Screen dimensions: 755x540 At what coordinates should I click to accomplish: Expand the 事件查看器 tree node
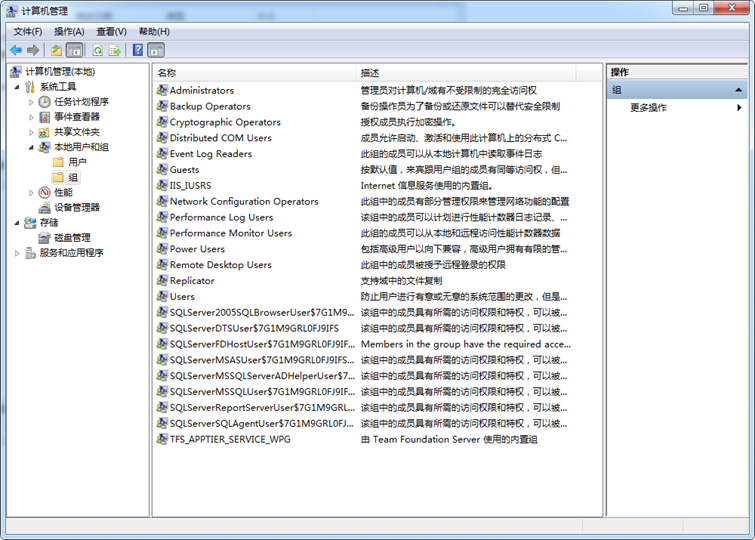[x=31, y=117]
